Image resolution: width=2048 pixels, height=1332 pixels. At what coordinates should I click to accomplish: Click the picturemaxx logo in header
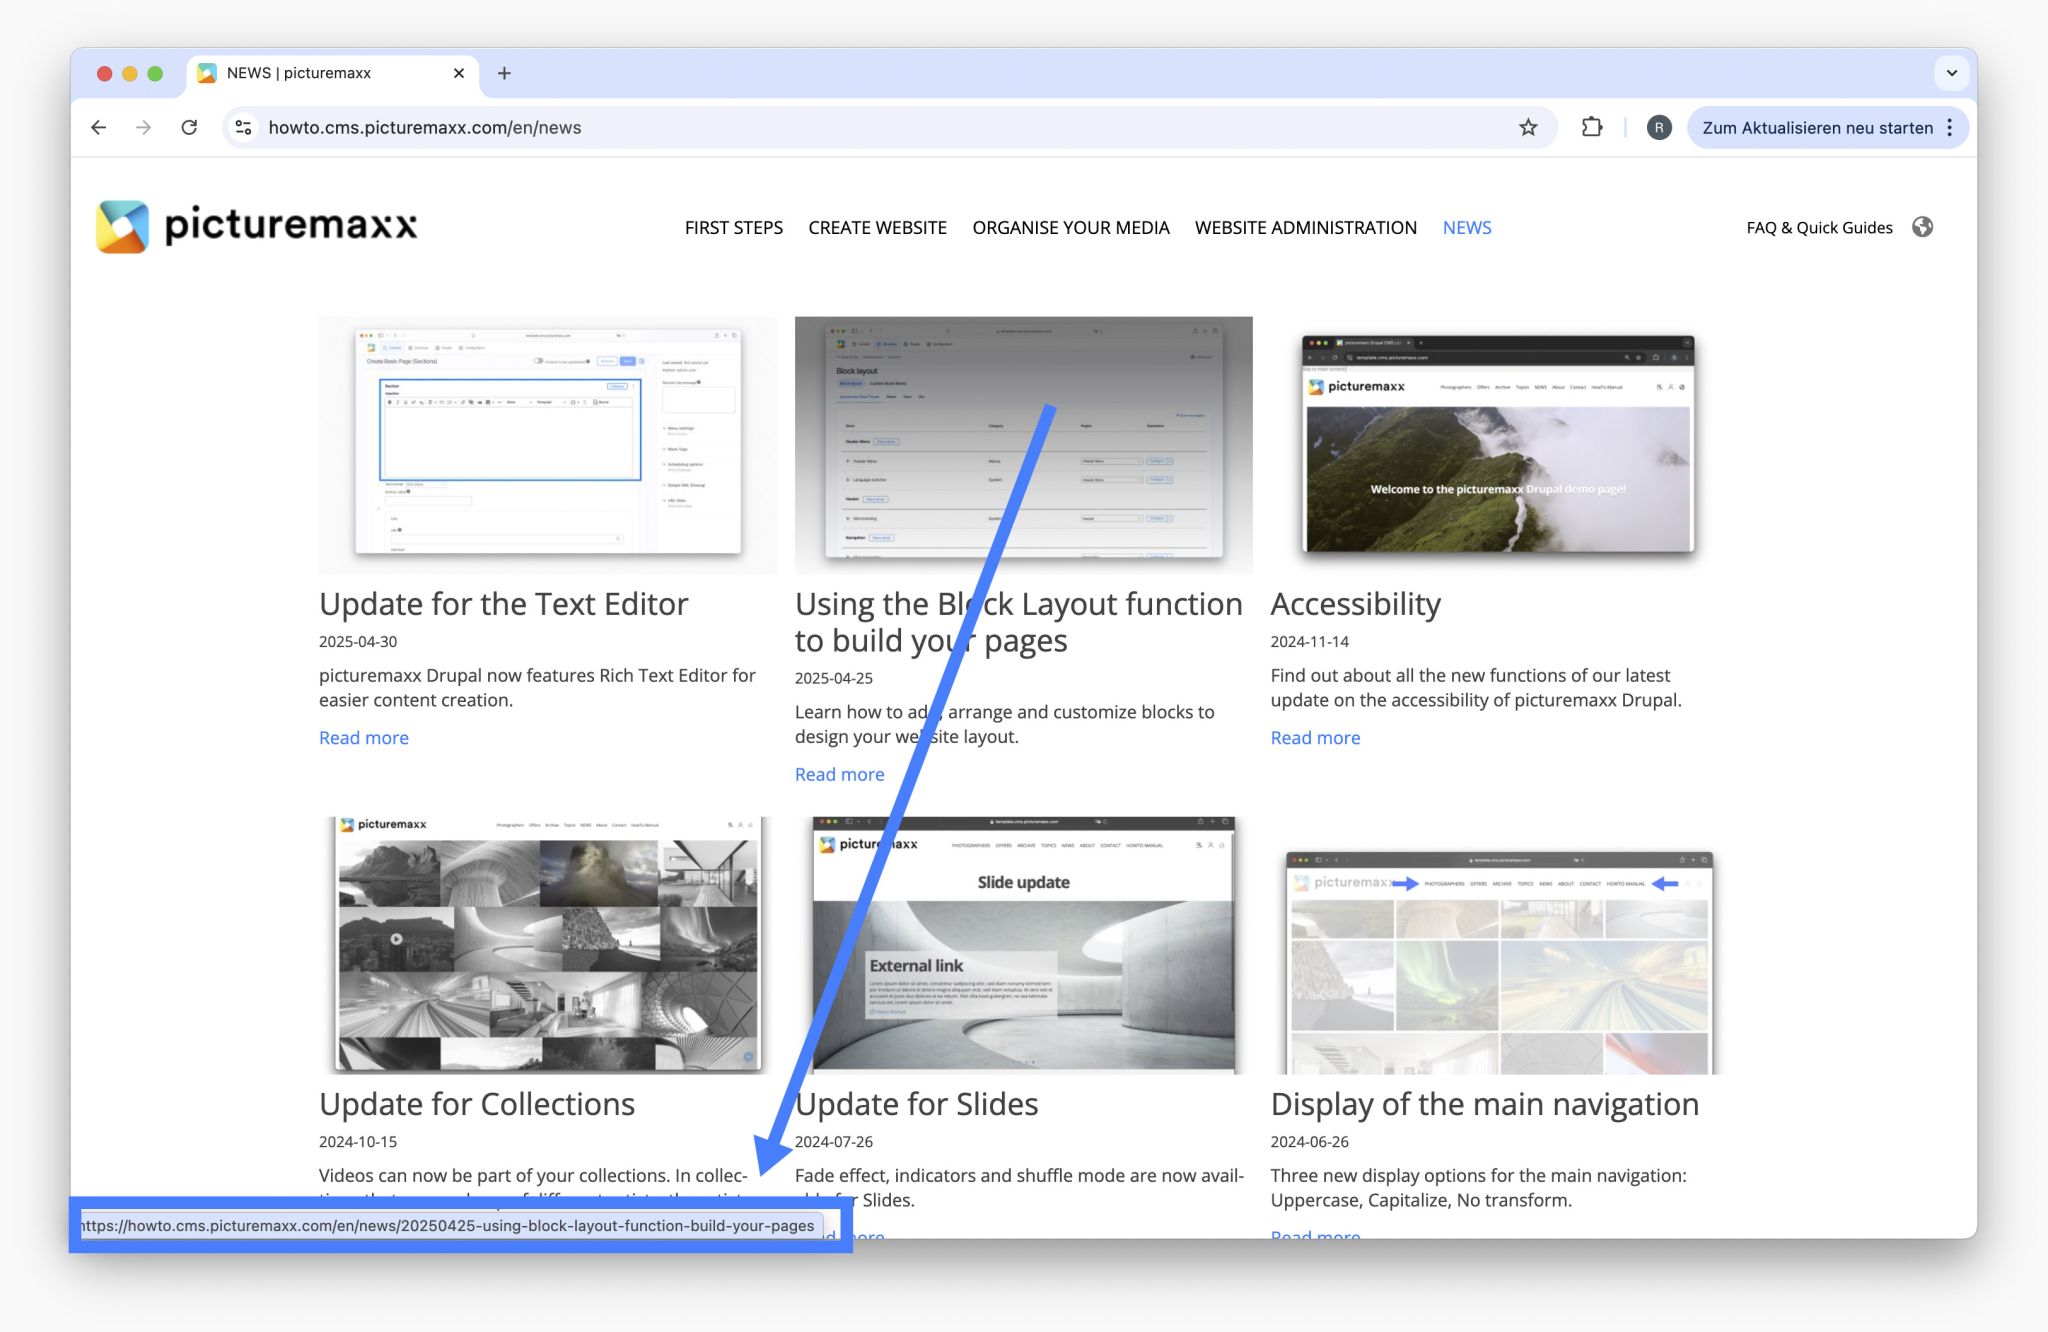(x=256, y=226)
